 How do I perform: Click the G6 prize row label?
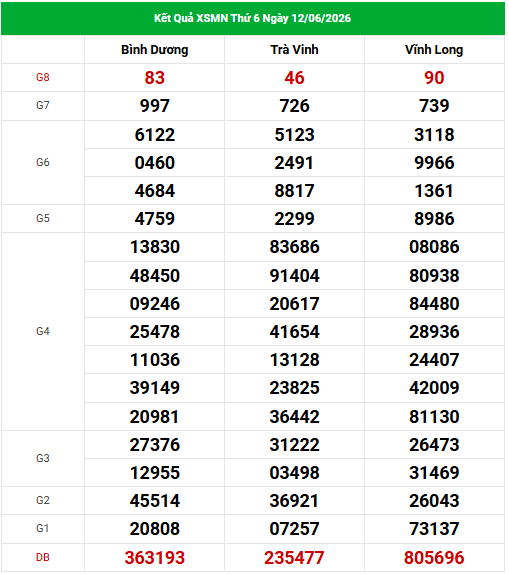tap(43, 163)
